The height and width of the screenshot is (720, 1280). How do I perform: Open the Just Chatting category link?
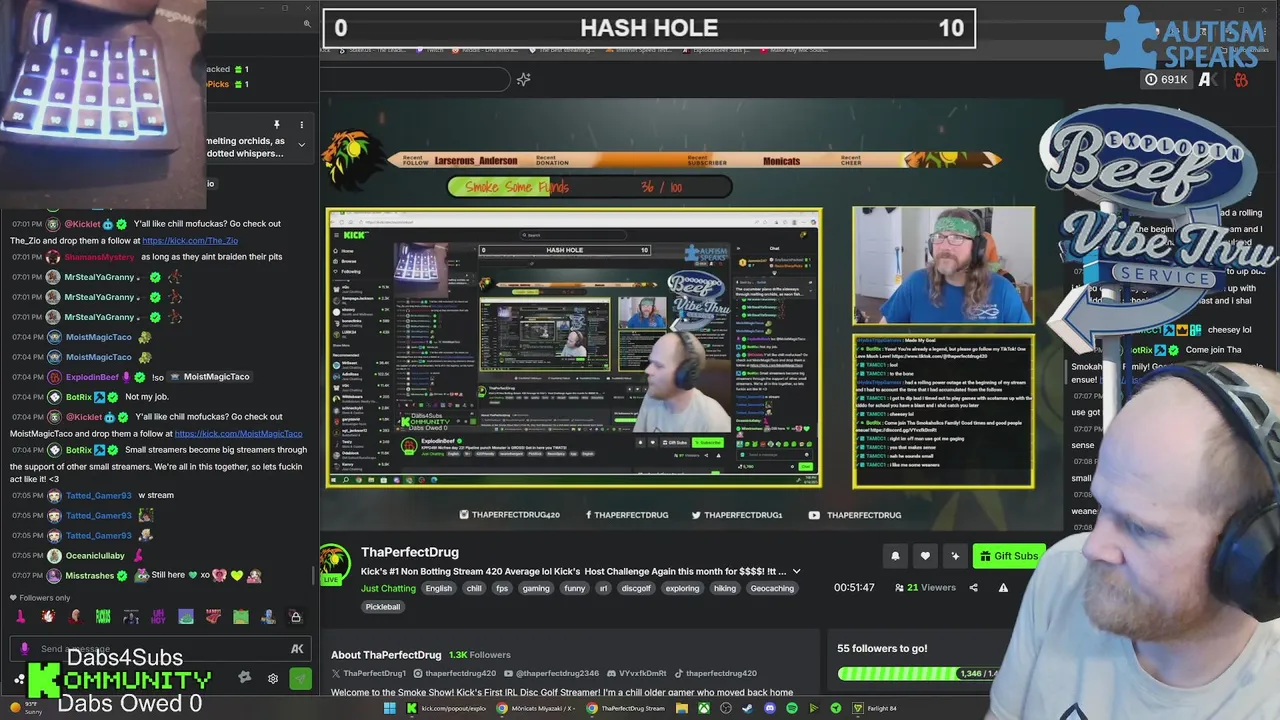point(388,588)
